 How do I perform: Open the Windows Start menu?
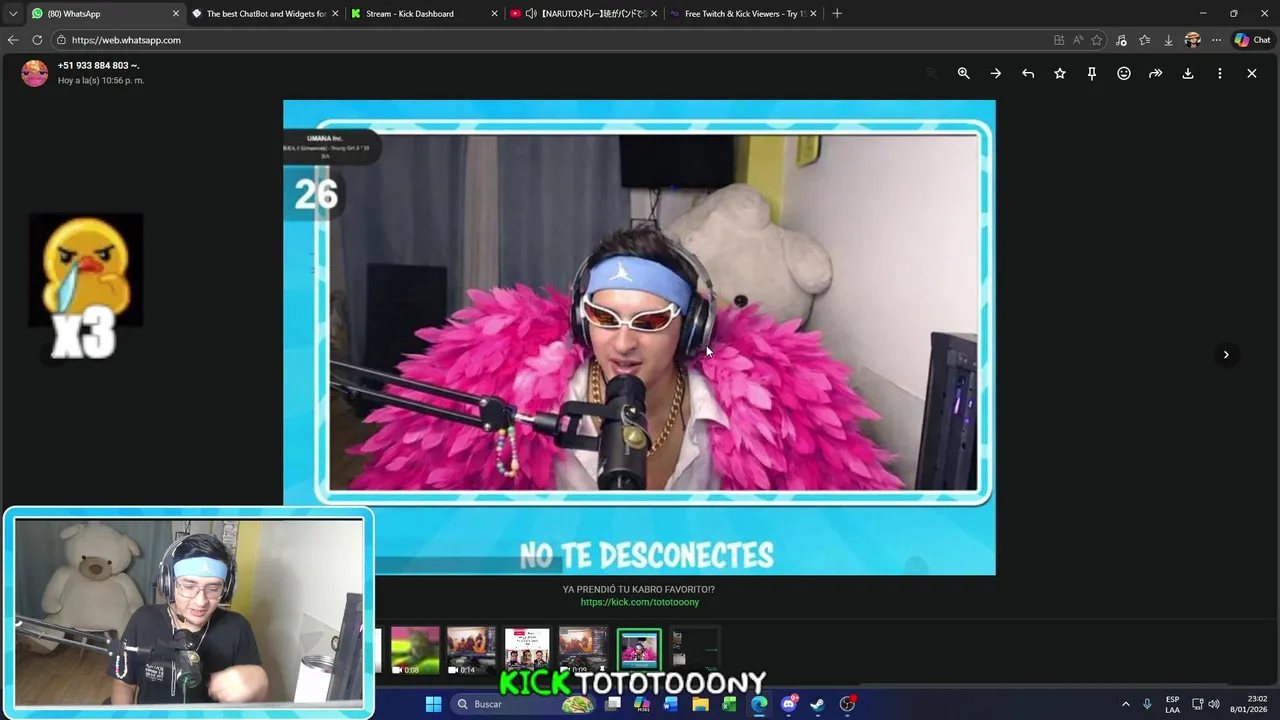[433, 704]
